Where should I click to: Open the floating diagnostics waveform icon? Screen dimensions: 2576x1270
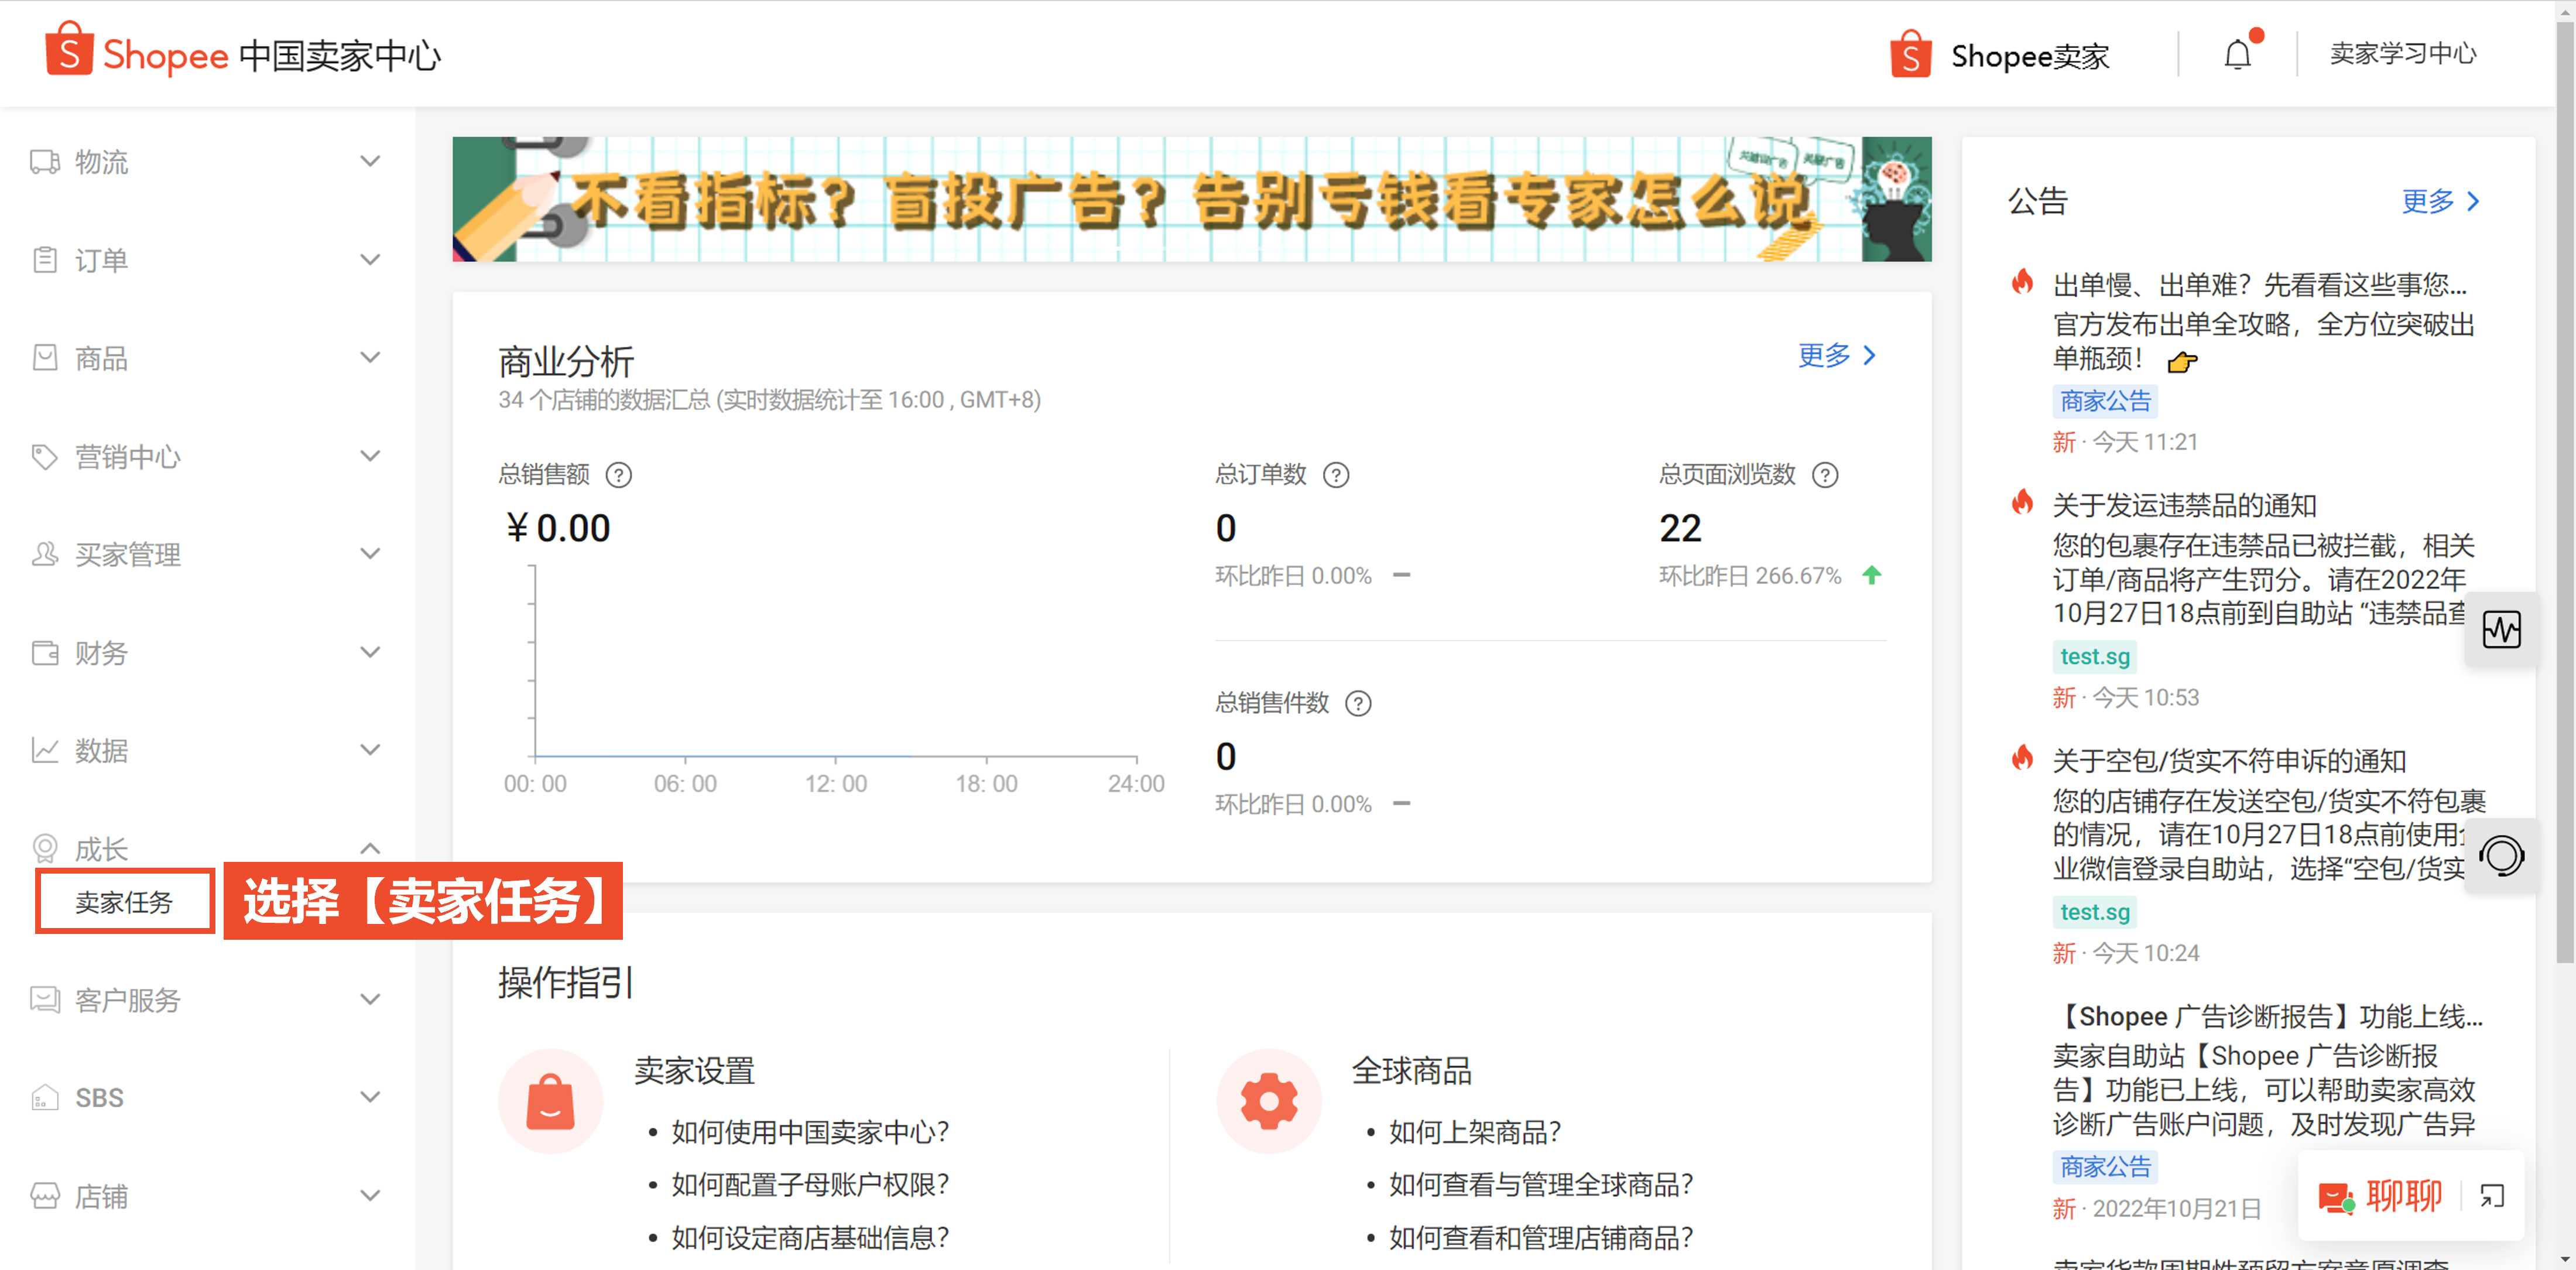[x=2501, y=629]
